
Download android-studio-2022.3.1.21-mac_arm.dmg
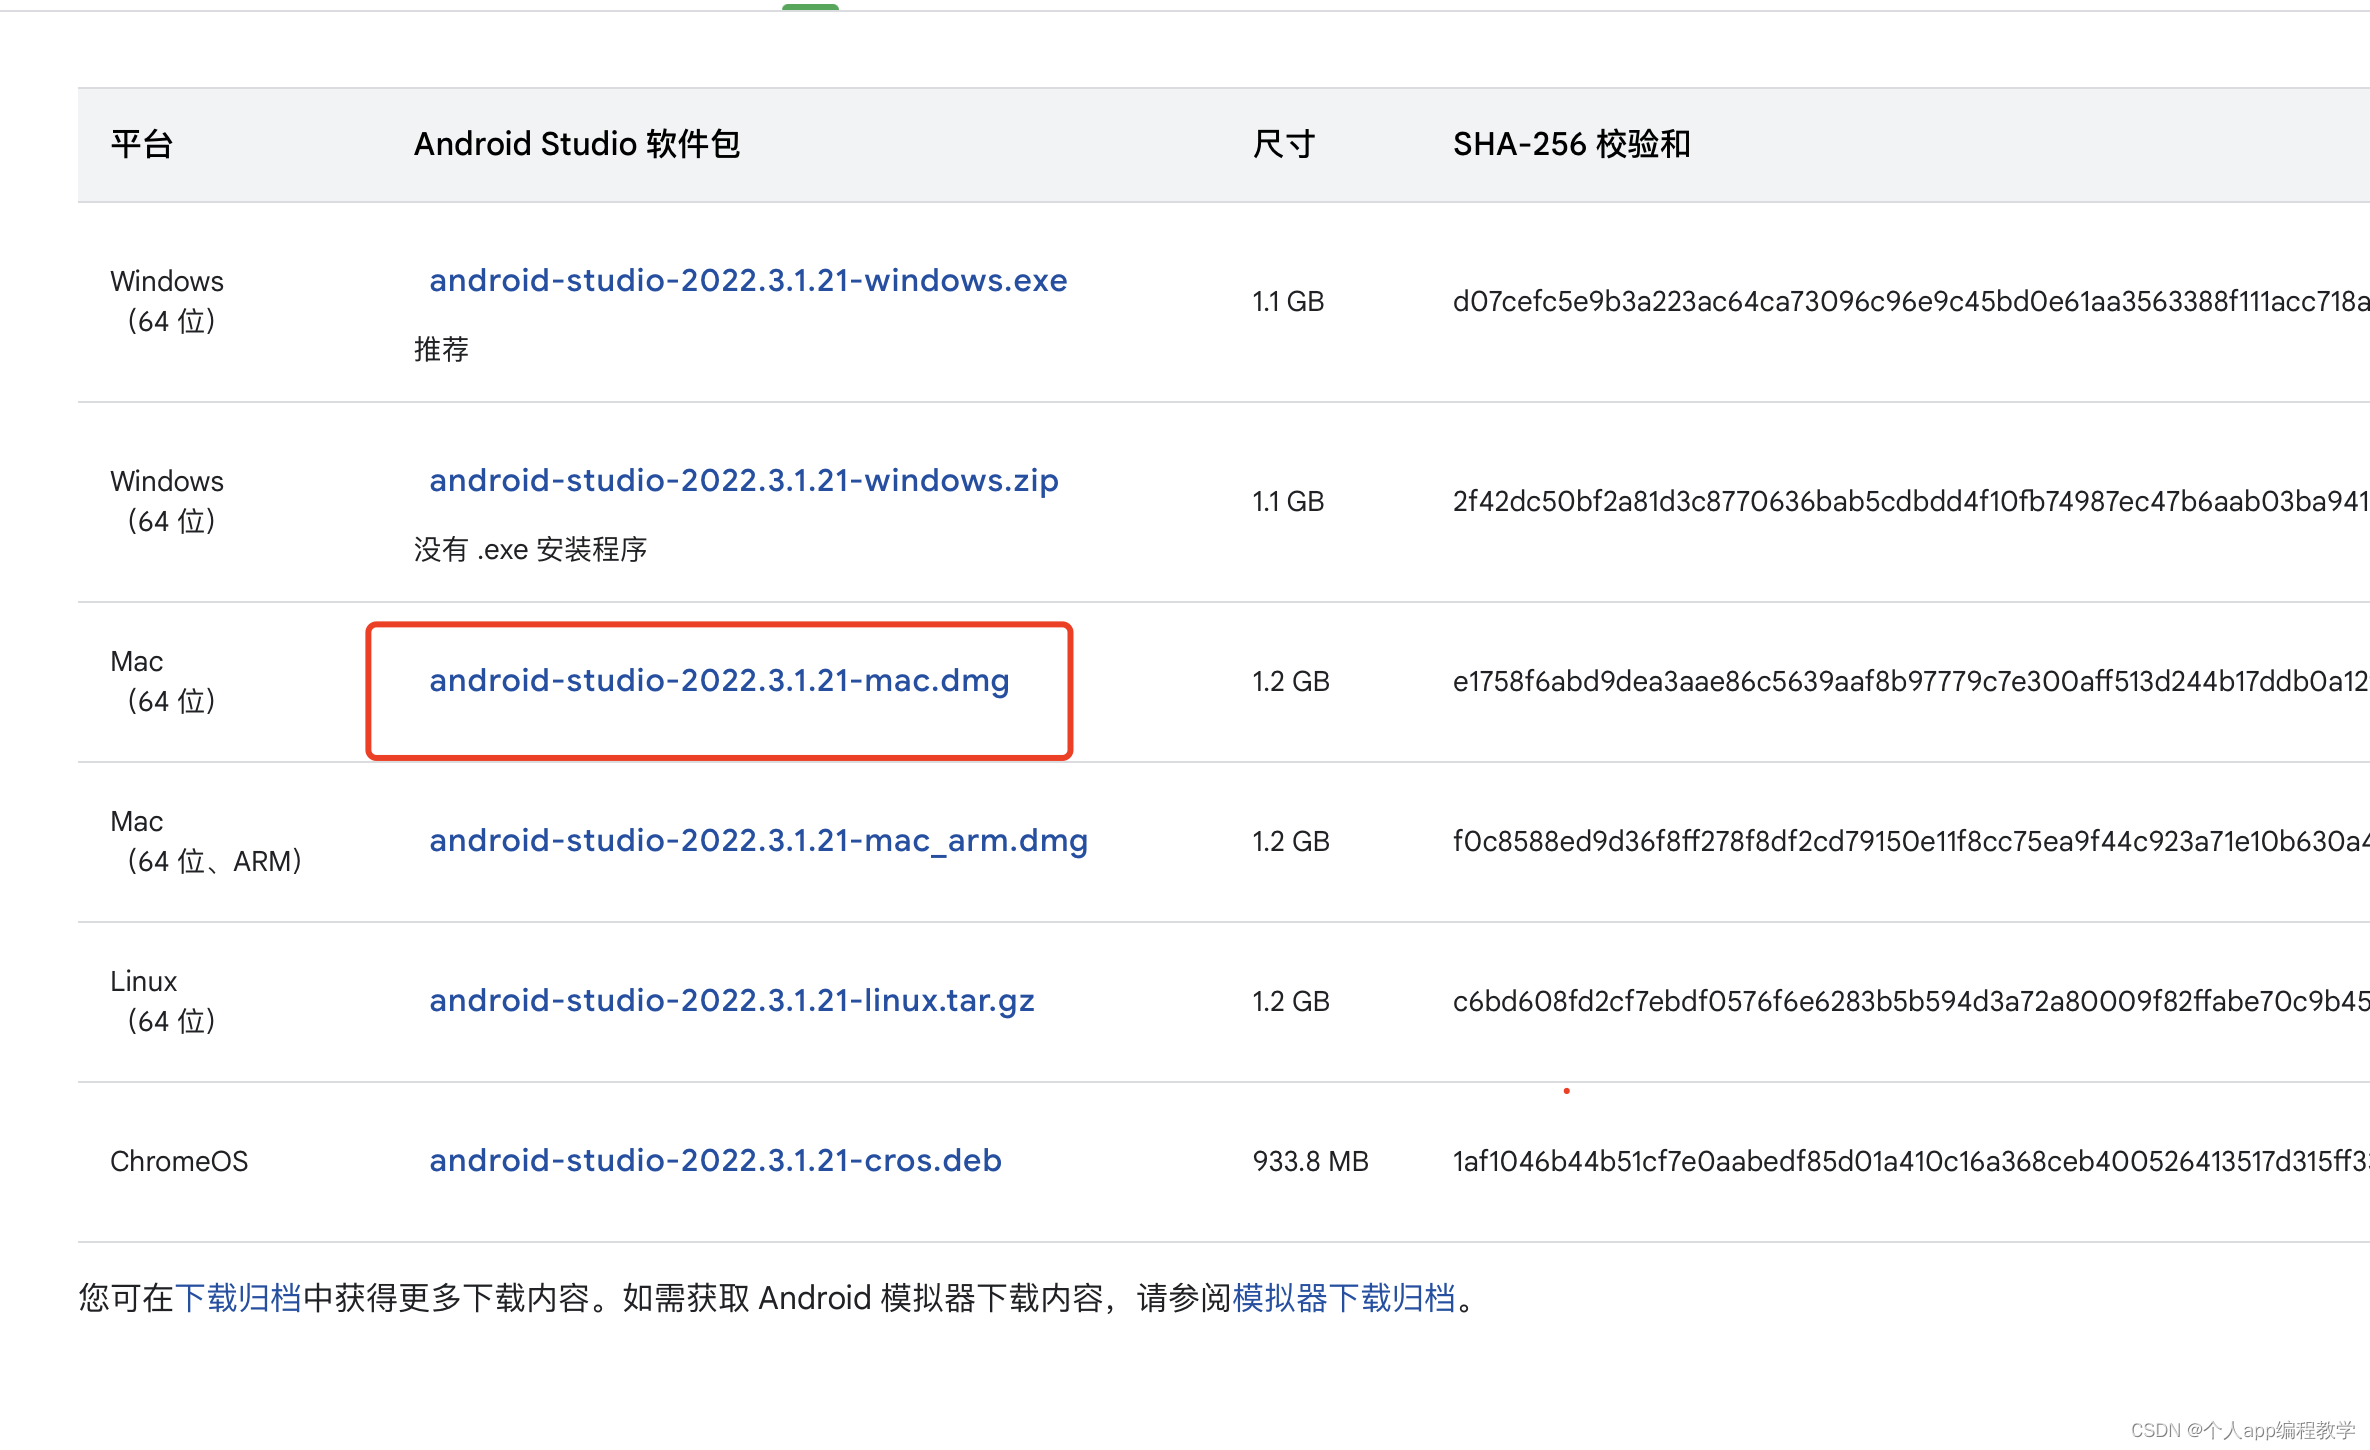coord(758,841)
